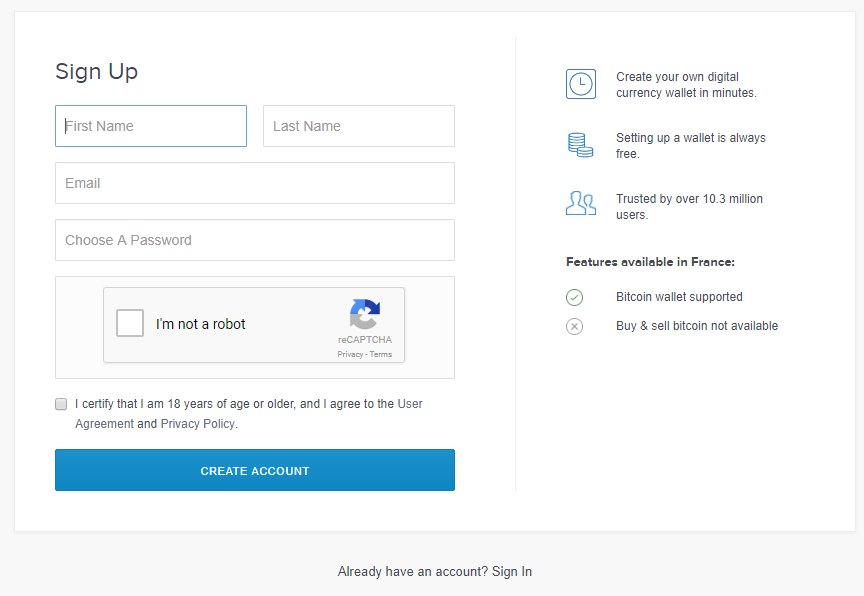The height and width of the screenshot is (596, 864).
Task: Open reCAPTCHA Privacy link
Action: pyautogui.click(x=350, y=354)
